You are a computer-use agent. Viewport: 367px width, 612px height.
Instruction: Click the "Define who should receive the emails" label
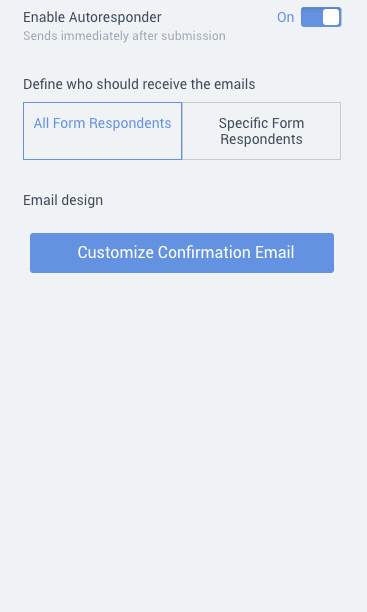(139, 84)
